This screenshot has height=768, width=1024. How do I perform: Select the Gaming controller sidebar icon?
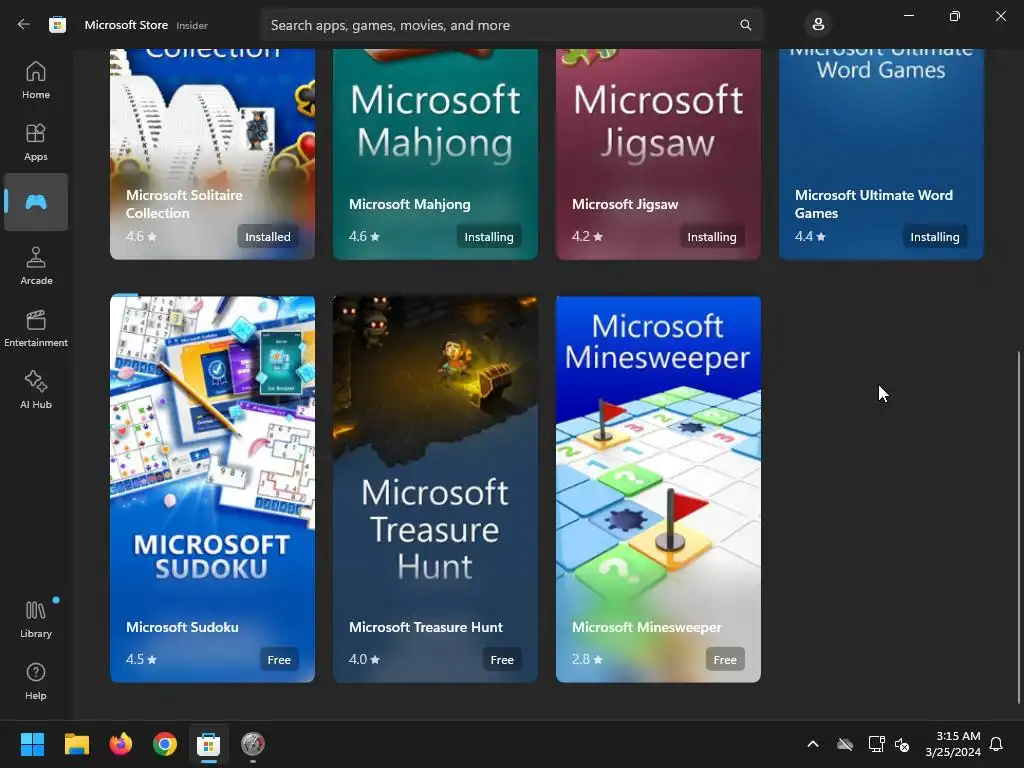(36, 202)
